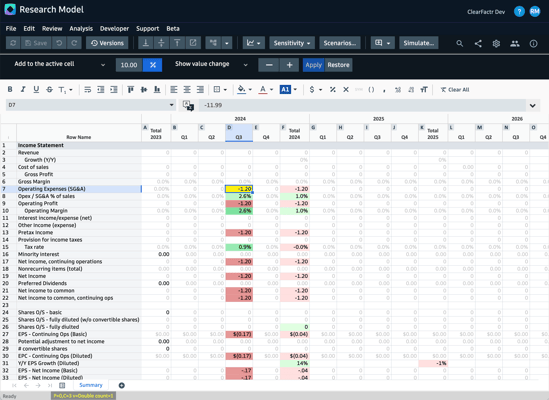Click the Apply button
Viewport: 549px width, 400px height.
(x=313, y=65)
